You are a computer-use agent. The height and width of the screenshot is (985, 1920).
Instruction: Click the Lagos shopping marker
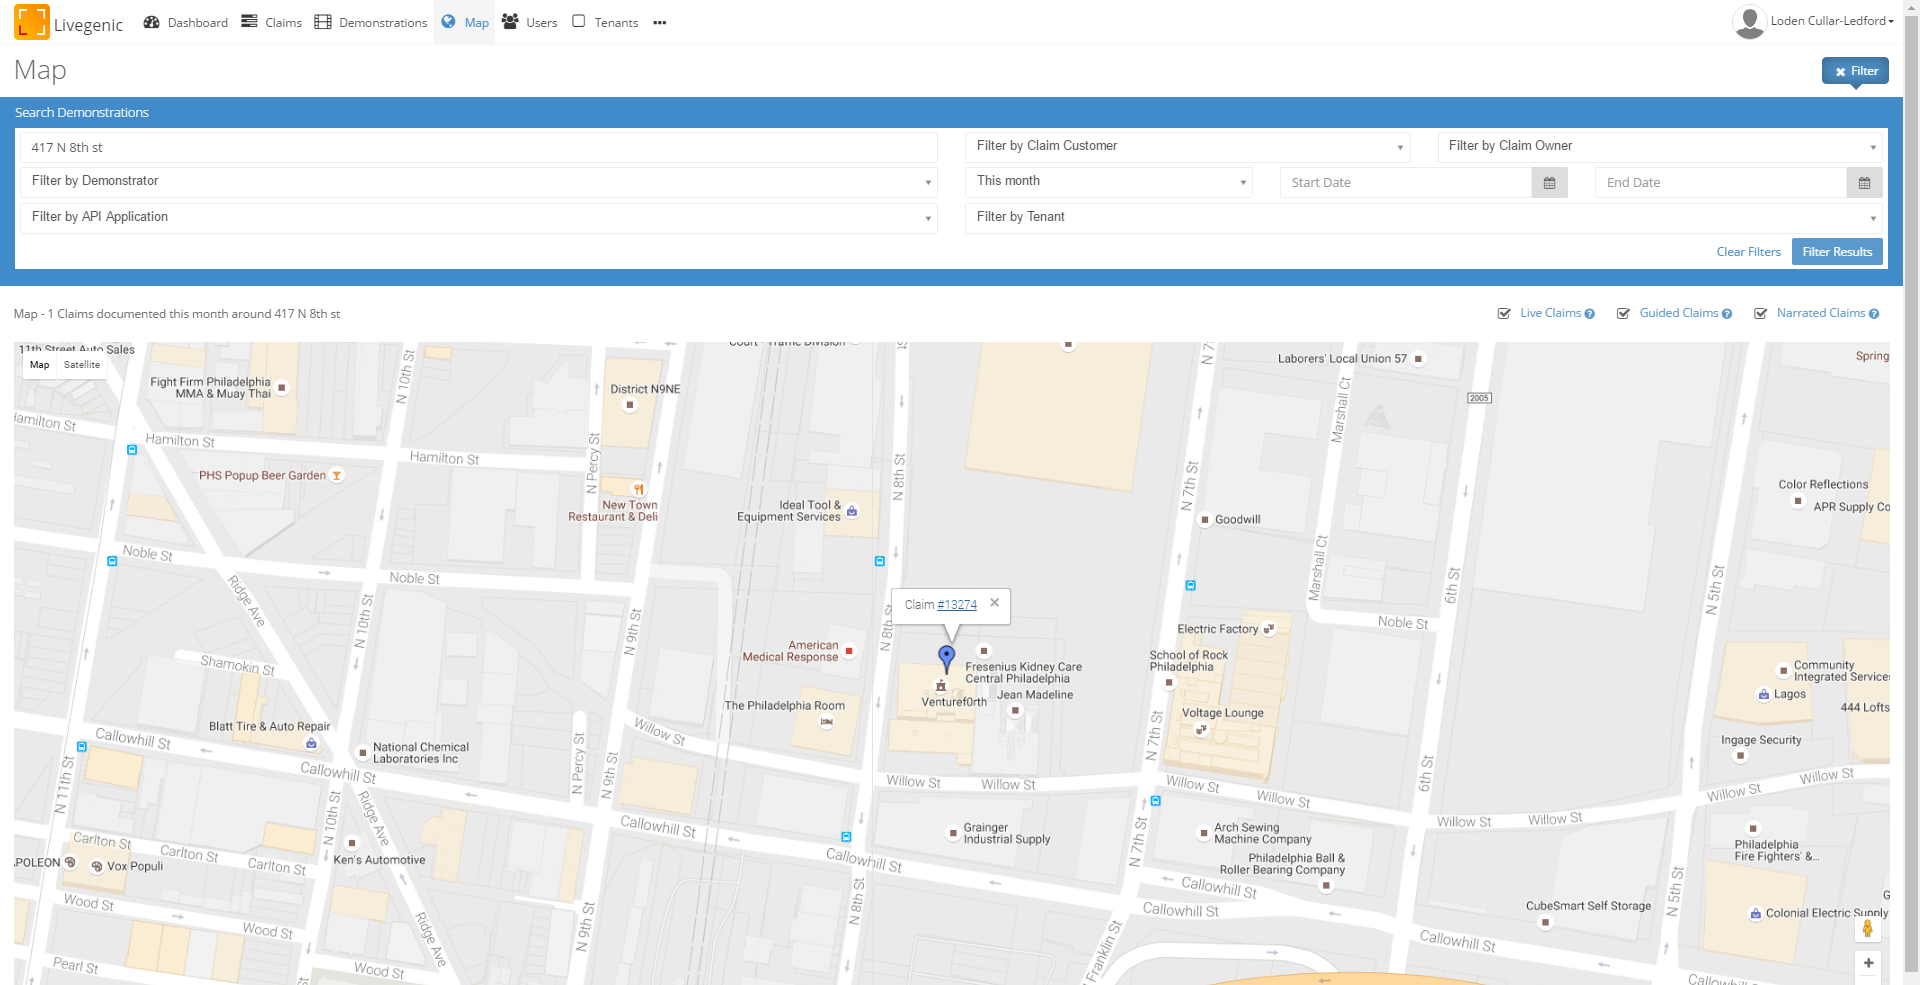pyautogui.click(x=1764, y=695)
